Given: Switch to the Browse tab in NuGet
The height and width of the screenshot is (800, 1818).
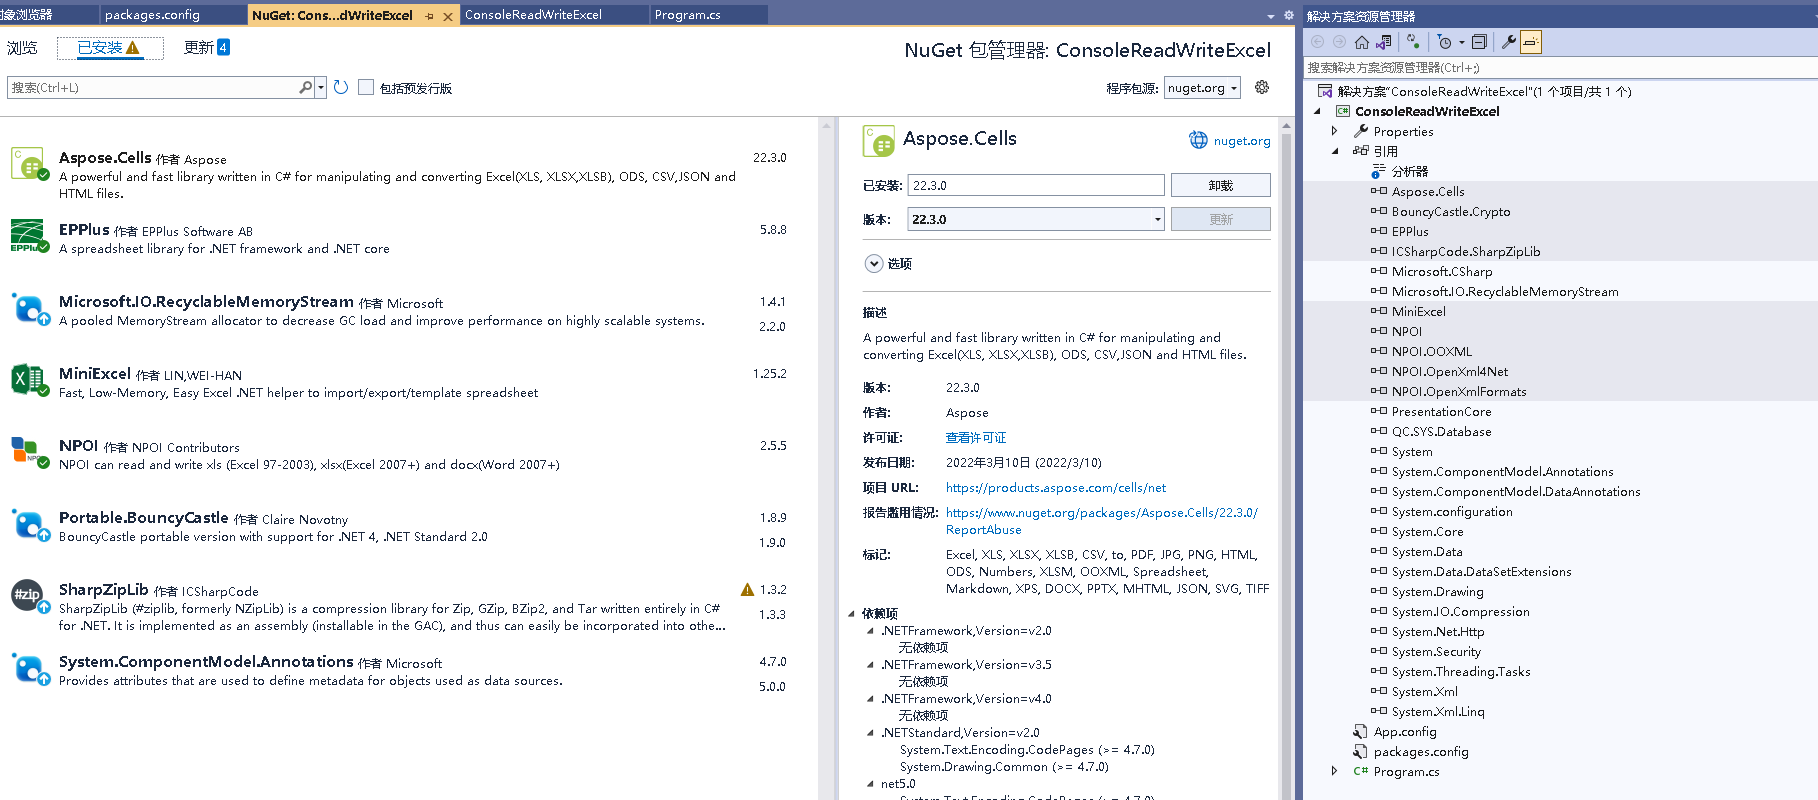Looking at the screenshot, I should (22, 47).
